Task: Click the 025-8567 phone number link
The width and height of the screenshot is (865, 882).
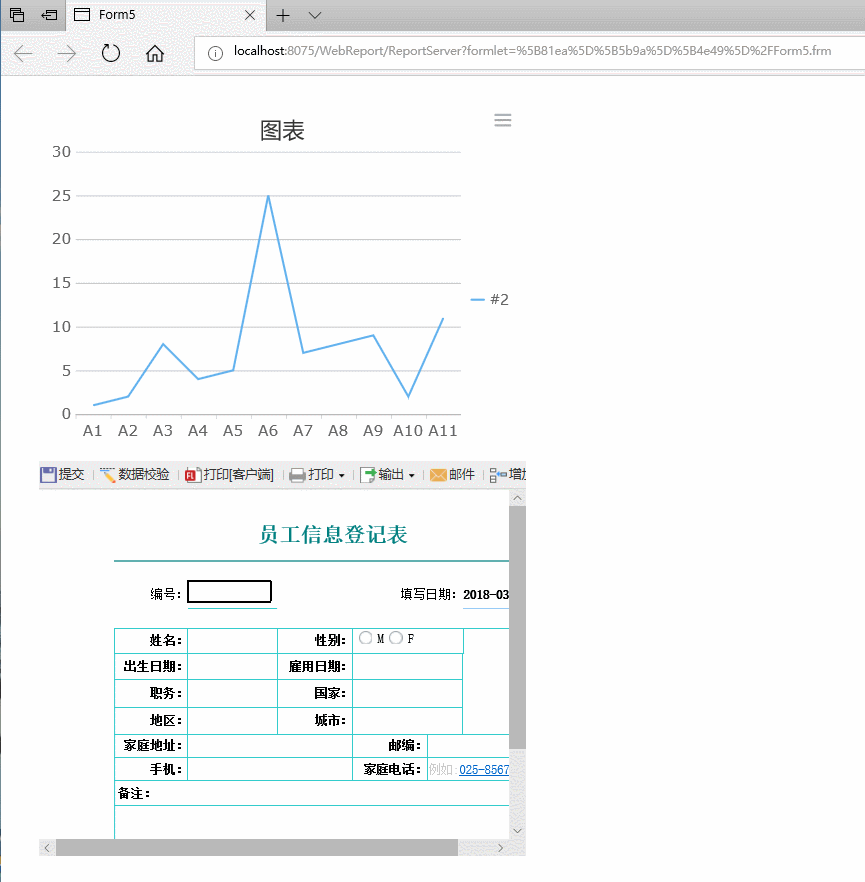Action: [x=484, y=770]
